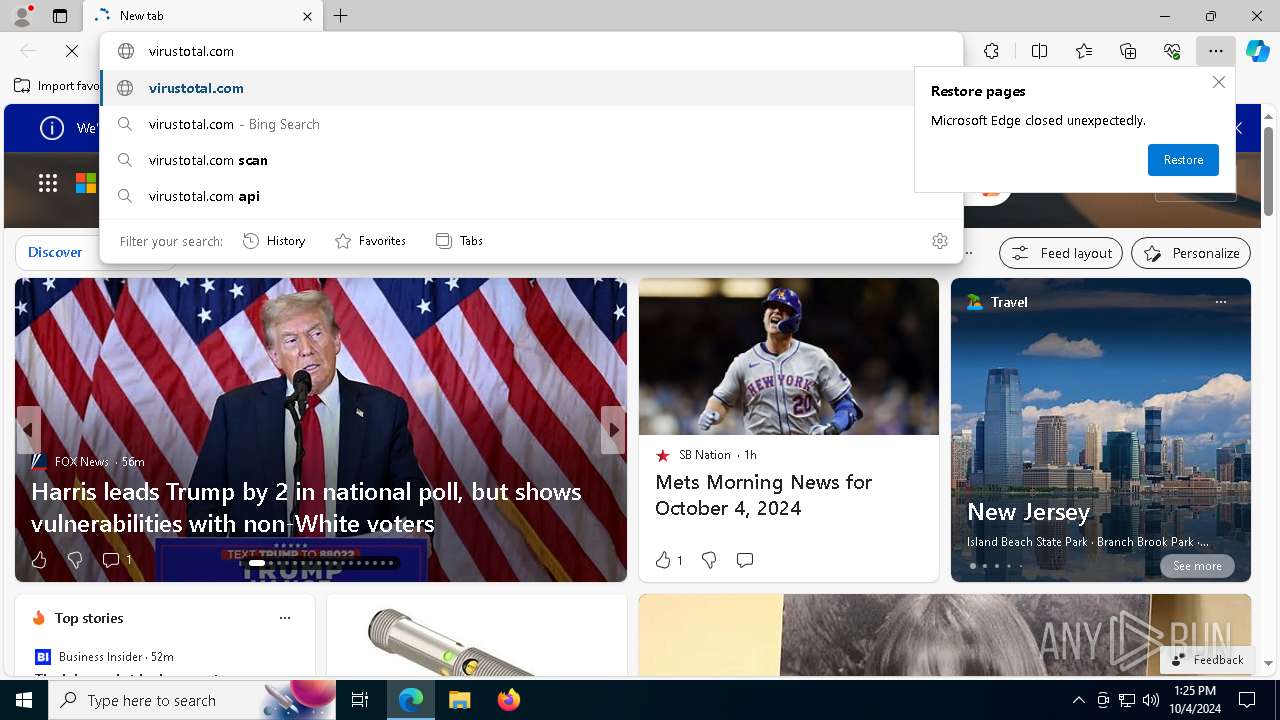Open New Jersey travel card image
Image resolution: width=1280 pixels, height=720 pixels.
coord(1101,430)
